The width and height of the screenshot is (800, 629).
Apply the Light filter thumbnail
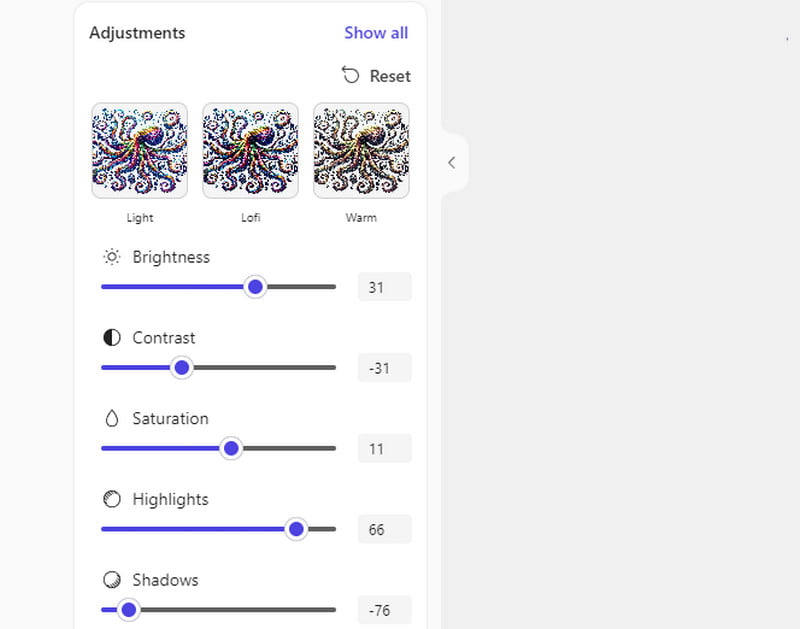pos(140,150)
